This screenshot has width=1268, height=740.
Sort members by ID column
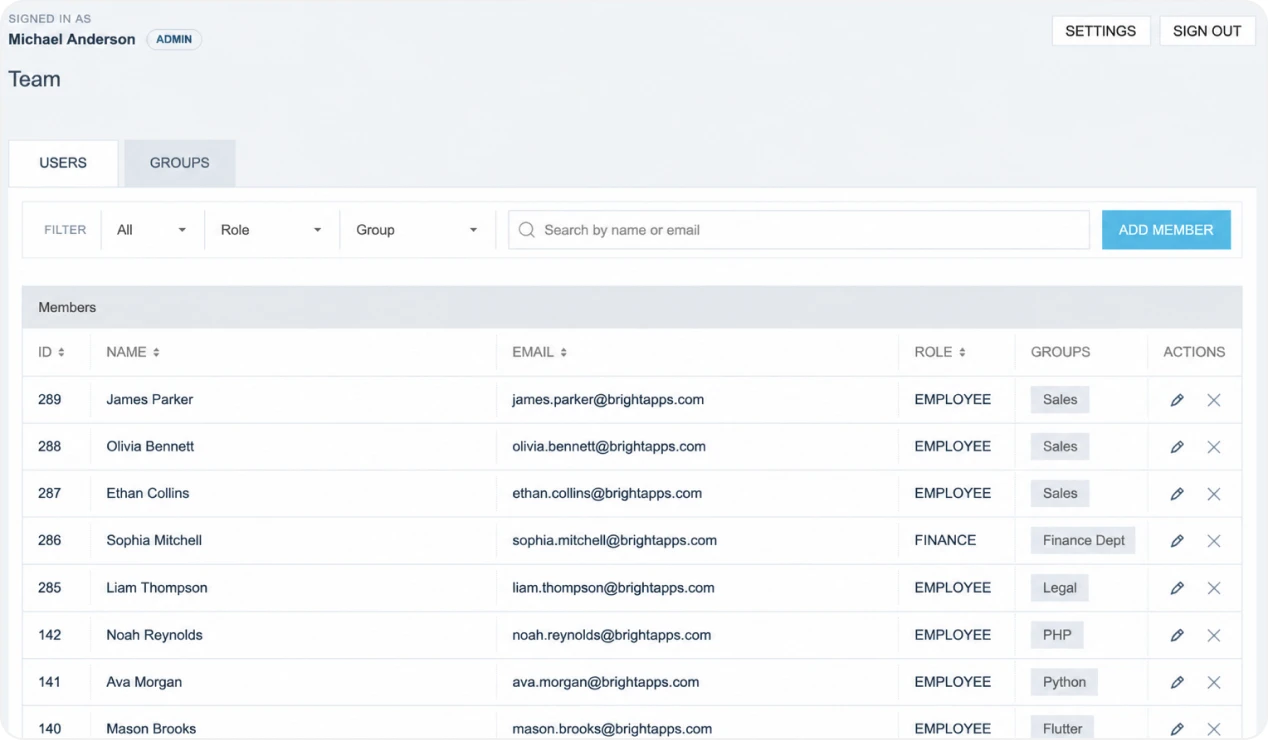click(52, 352)
